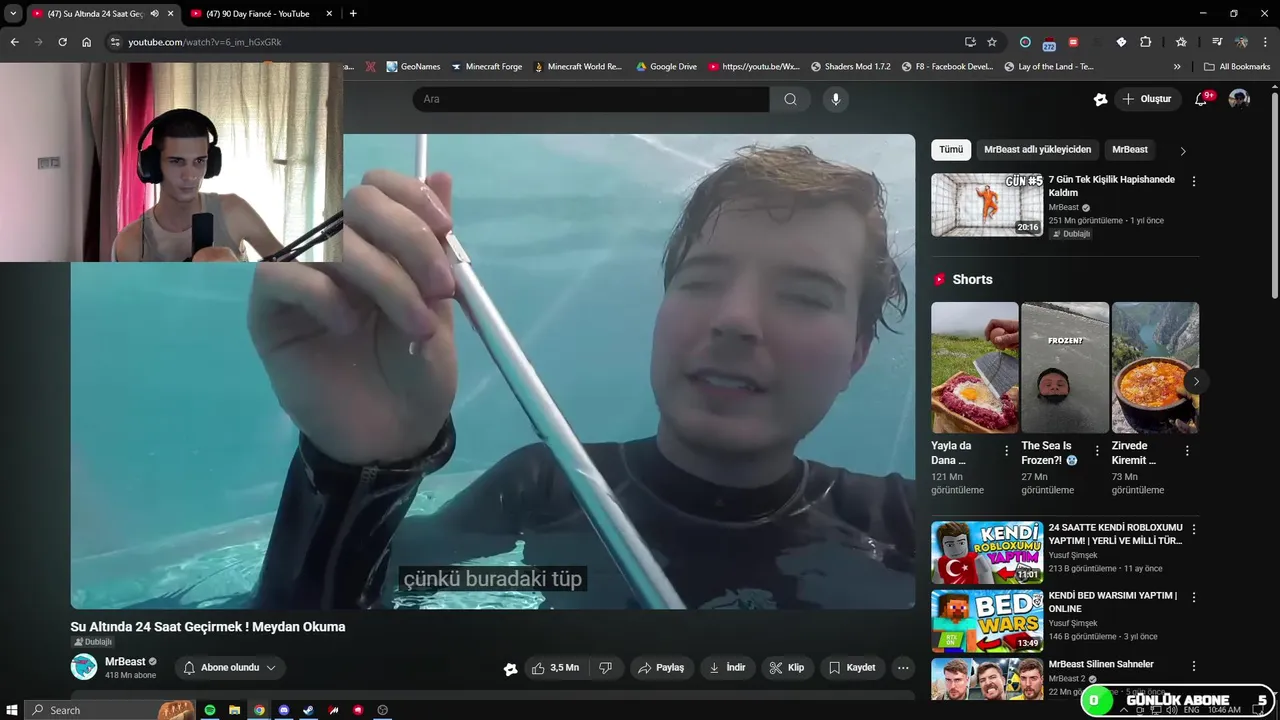Select MrBeast adlı yükleyiciden filter chip
The width and height of the screenshot is (1280, 720).
[1037, 149]
